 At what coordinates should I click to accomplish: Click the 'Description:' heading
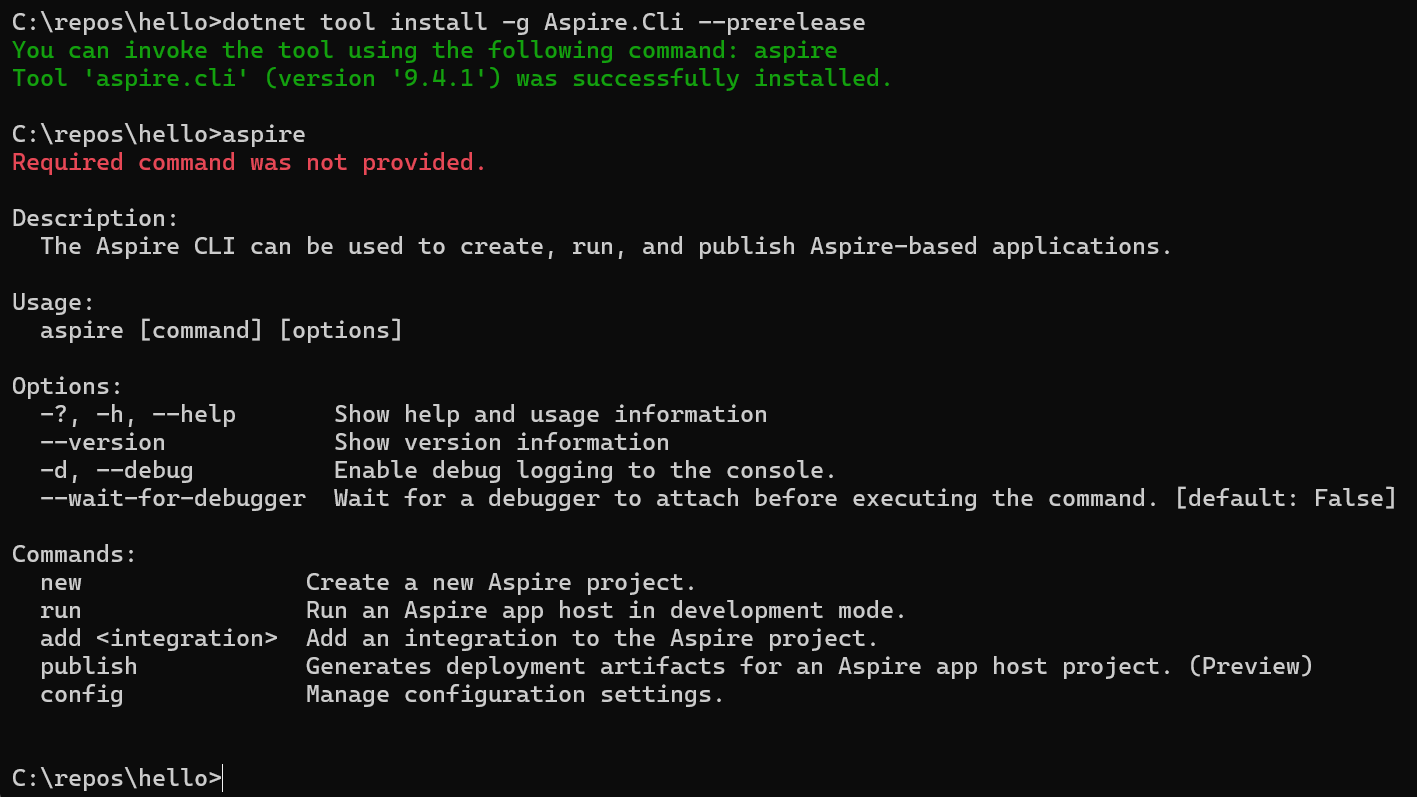click(95, 219)
